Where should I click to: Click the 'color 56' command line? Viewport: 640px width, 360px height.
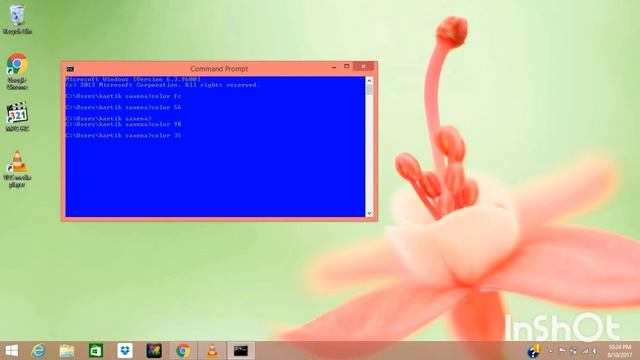coord(123,107)
